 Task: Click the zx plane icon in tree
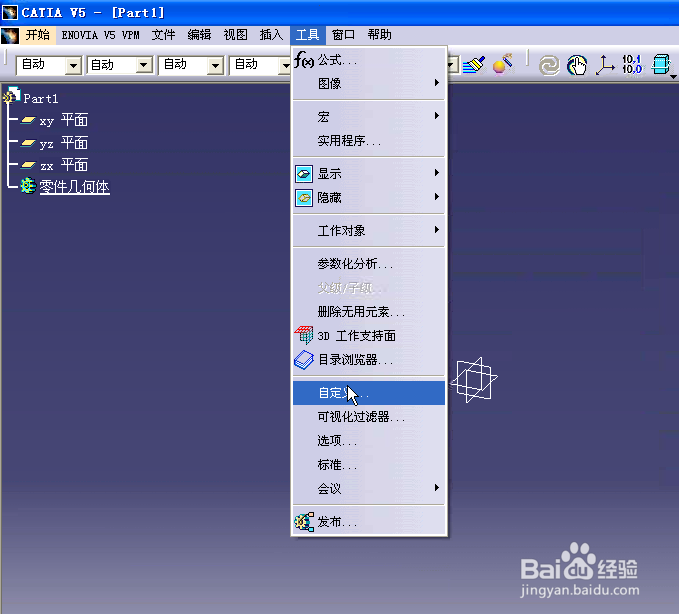(28, 165)
